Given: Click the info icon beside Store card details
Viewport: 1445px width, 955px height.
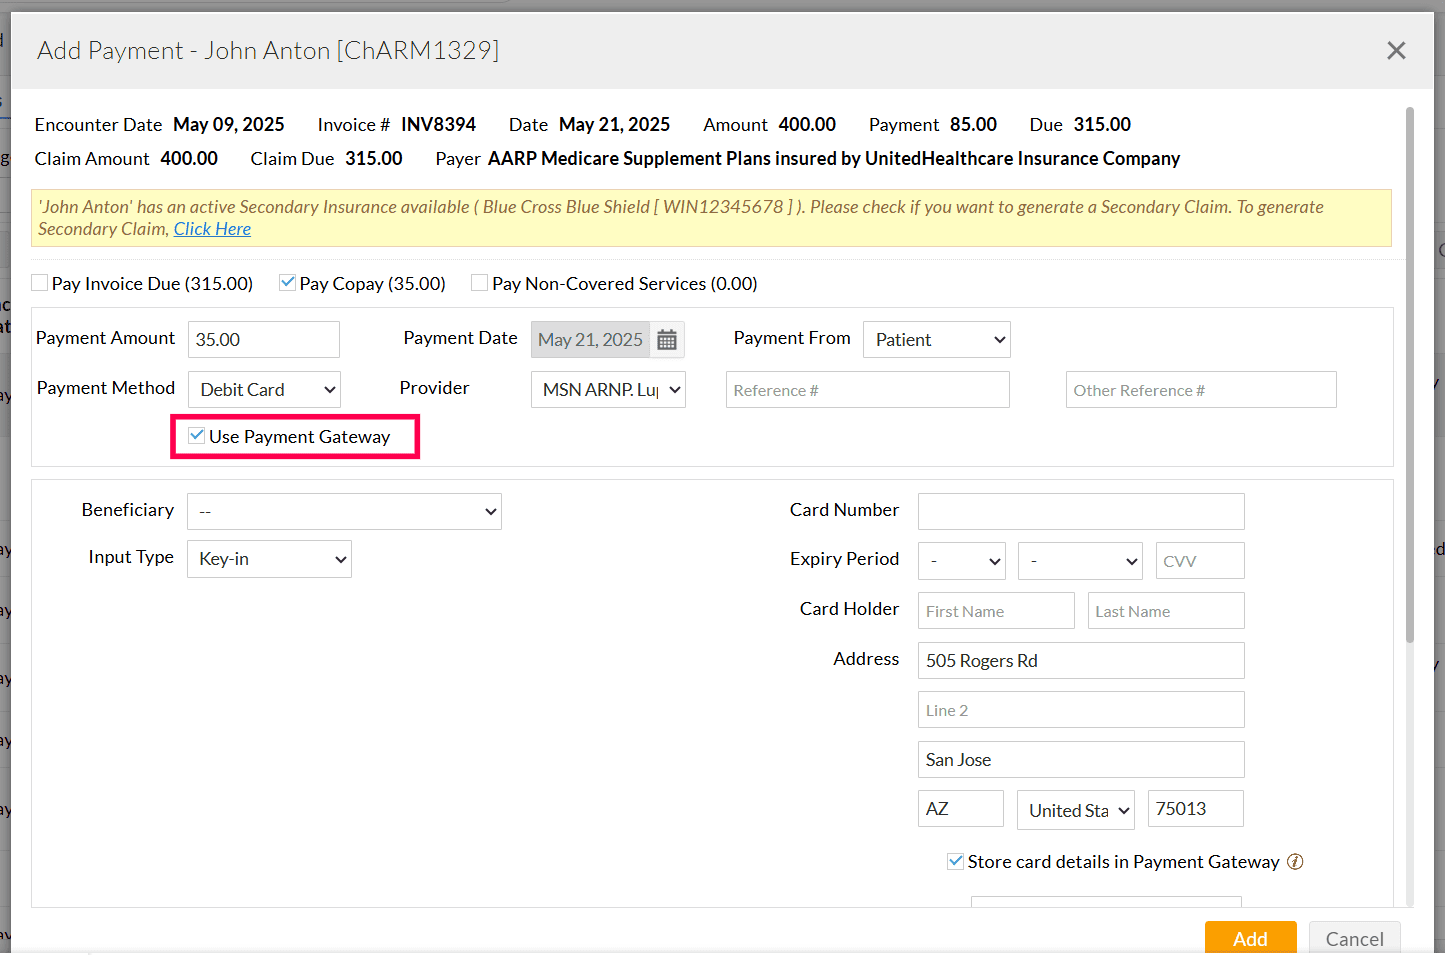Looking at the screenshot, I should coord(1295,861).
